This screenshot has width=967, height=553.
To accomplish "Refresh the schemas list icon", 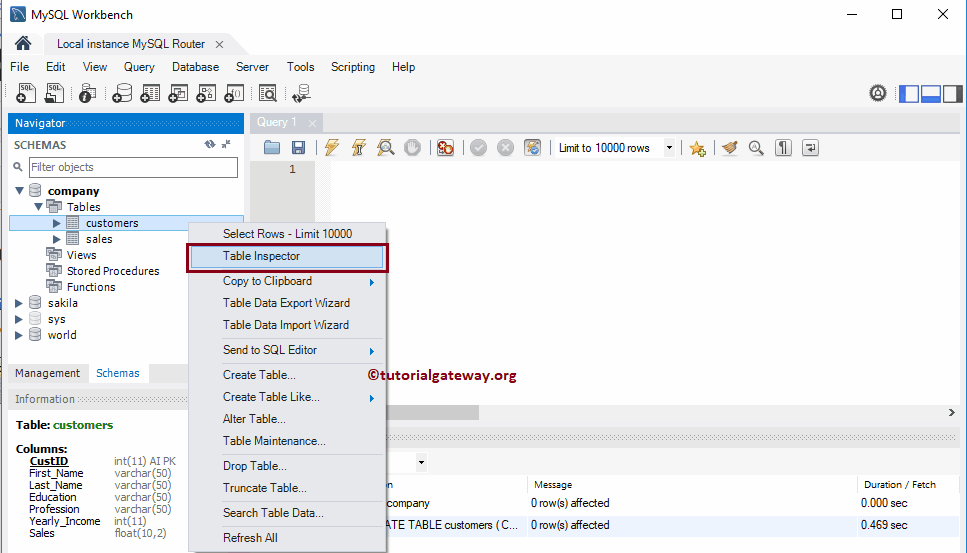I will point(210,144).
